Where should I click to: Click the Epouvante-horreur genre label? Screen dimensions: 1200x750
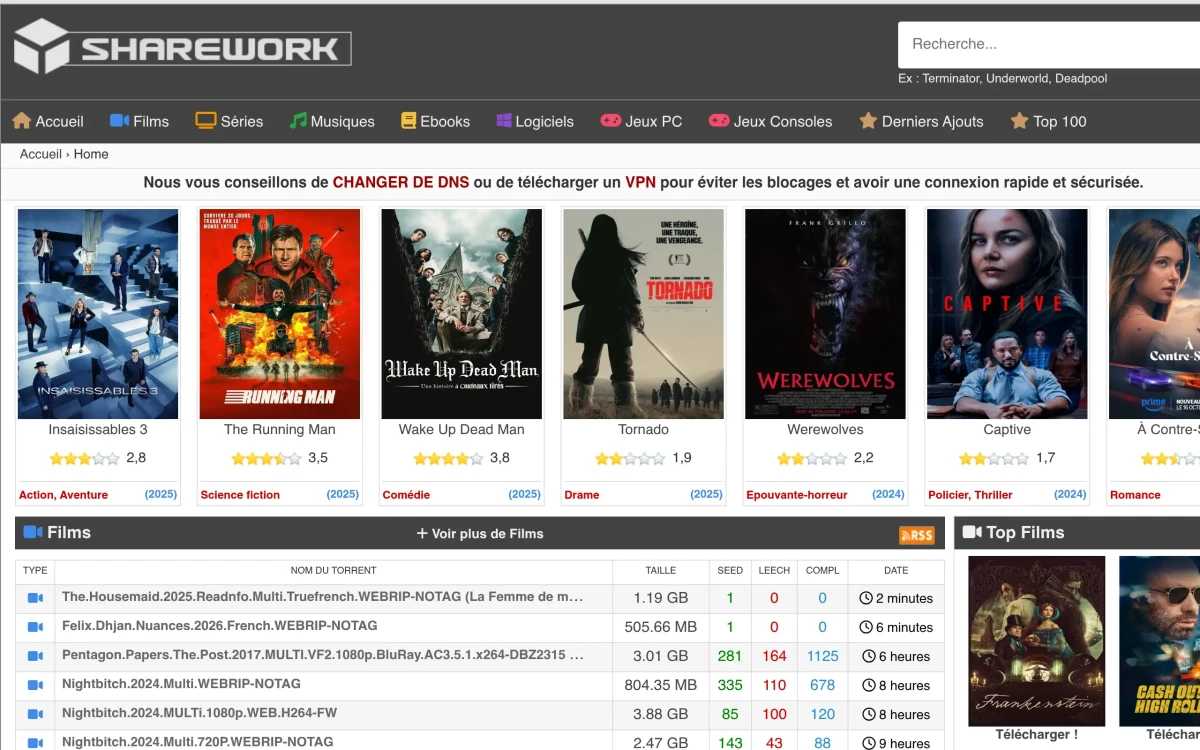coord(797,494)
